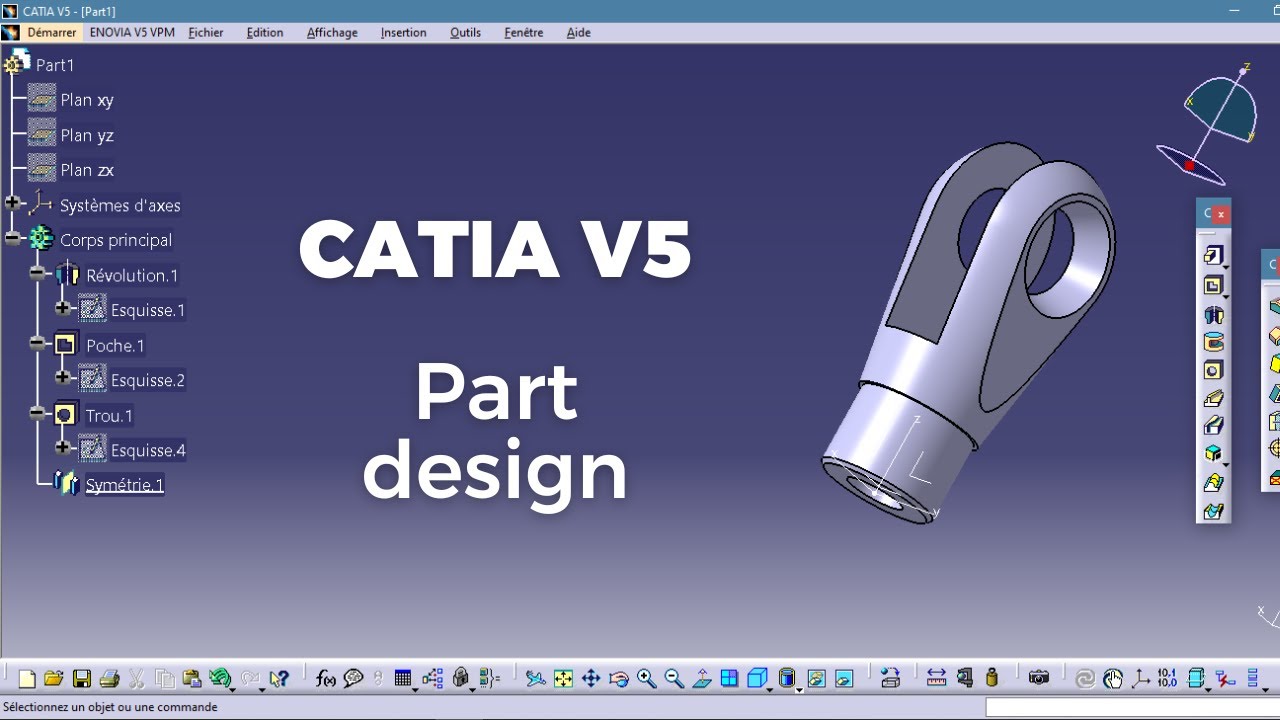1280x720 pixels.
Task: Expand the Systèmes d'axes node
Action: pyautogui.click(x=13, y=203)
